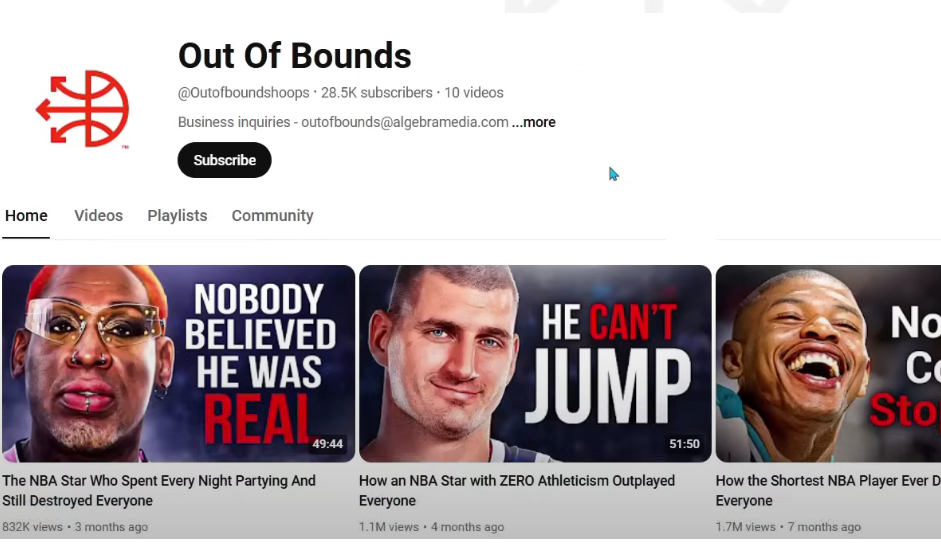Click the @Outofboundshoops channel handle

click(244, 93)
